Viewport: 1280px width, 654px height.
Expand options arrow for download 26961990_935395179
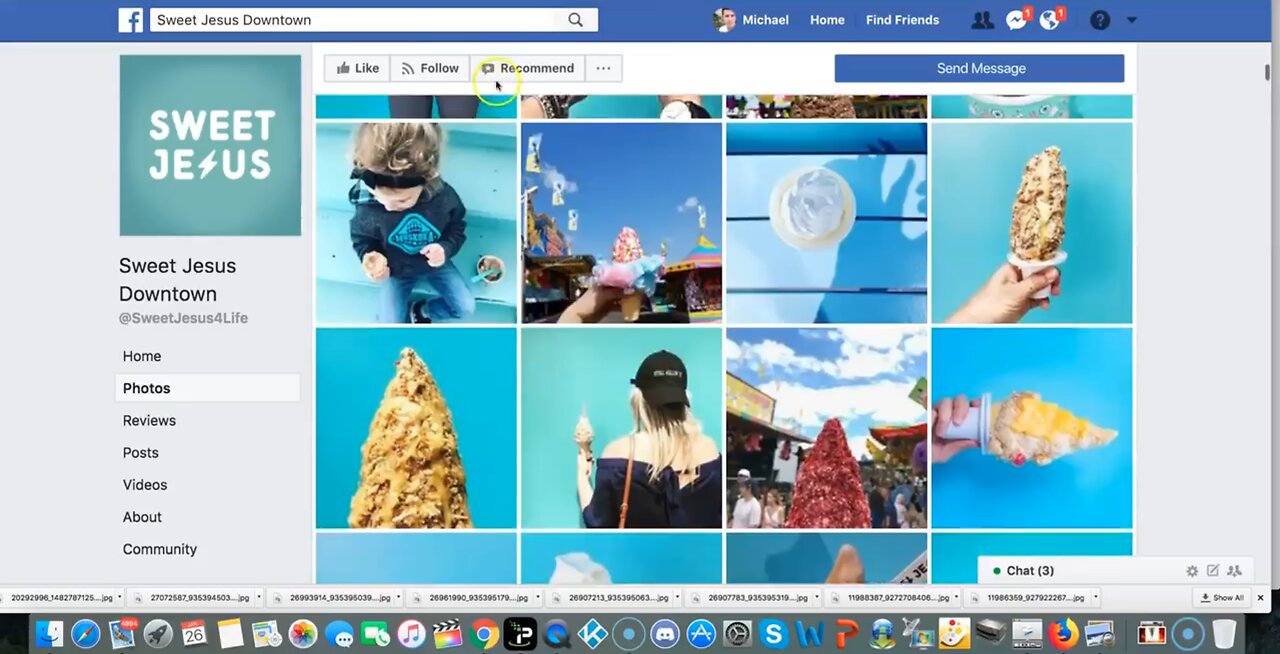(x=538, y=598)
